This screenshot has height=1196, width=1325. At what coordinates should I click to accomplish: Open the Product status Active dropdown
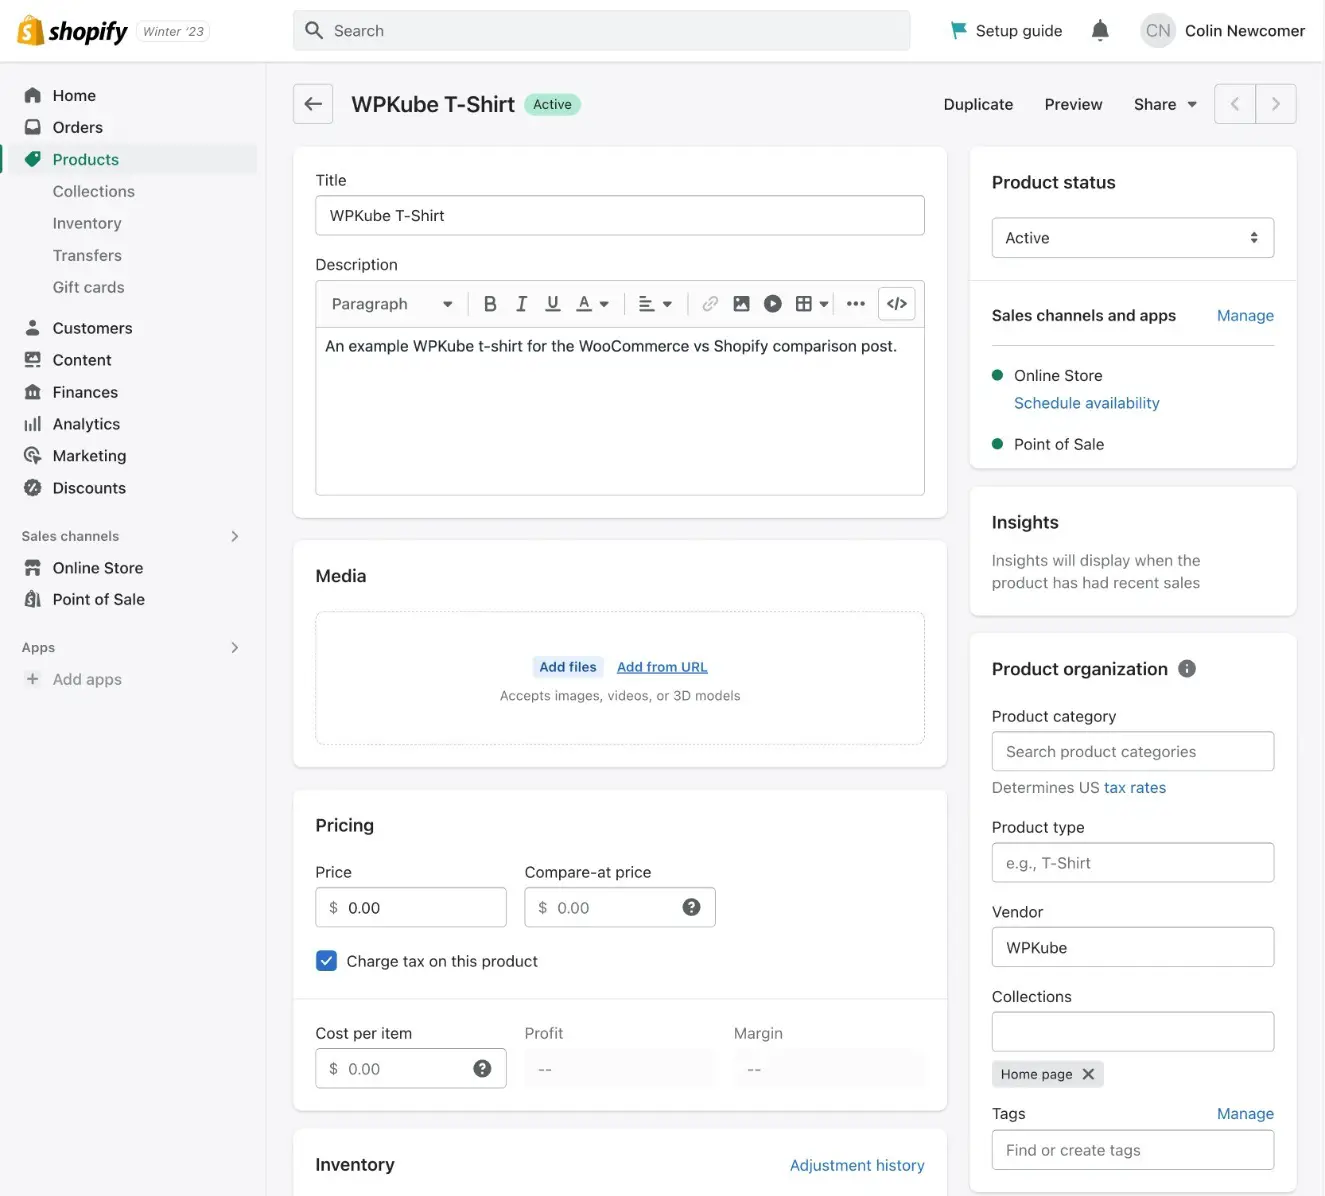coord(1133,238)
